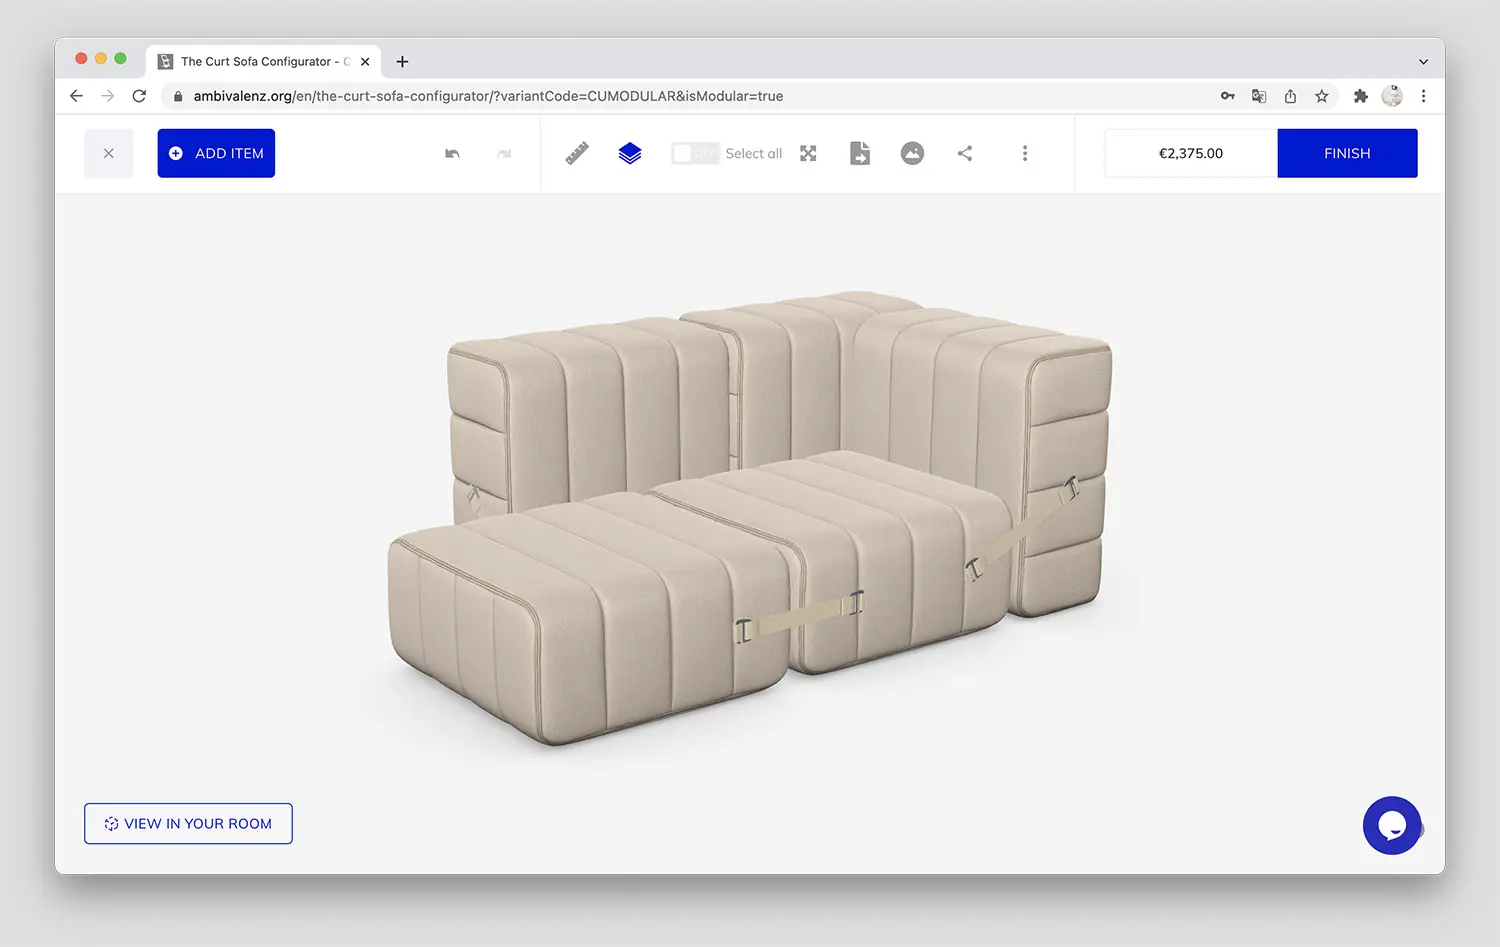Click the redo arrow
Image resolution: width=1500 pixels, height=947 pixels.
(504, 153)
